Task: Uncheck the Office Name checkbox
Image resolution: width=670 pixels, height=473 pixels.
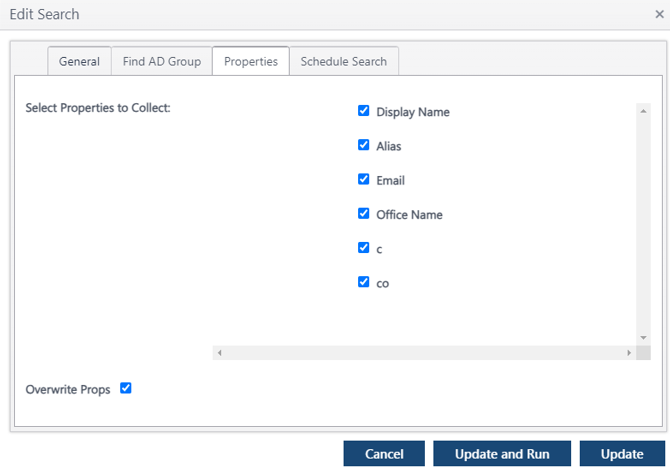Action: click(x=364, y=214)
